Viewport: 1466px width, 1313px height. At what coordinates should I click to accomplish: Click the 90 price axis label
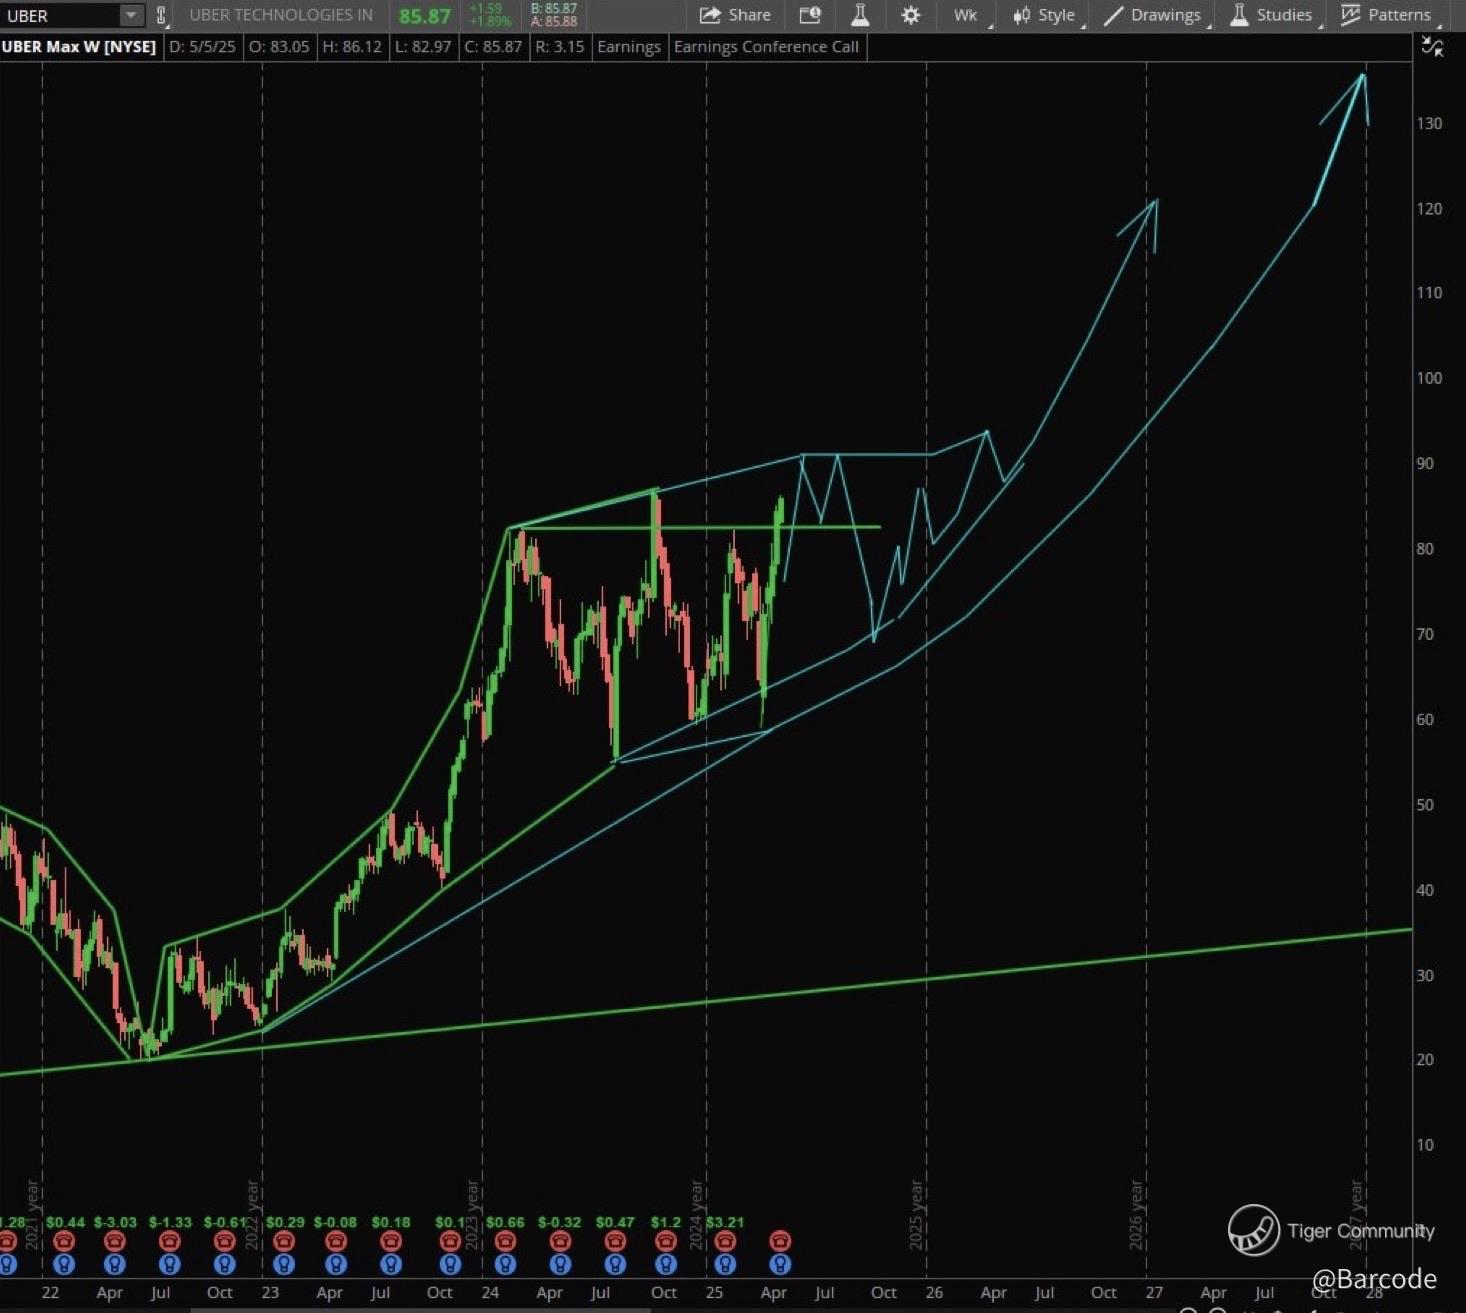(1425, 463)
